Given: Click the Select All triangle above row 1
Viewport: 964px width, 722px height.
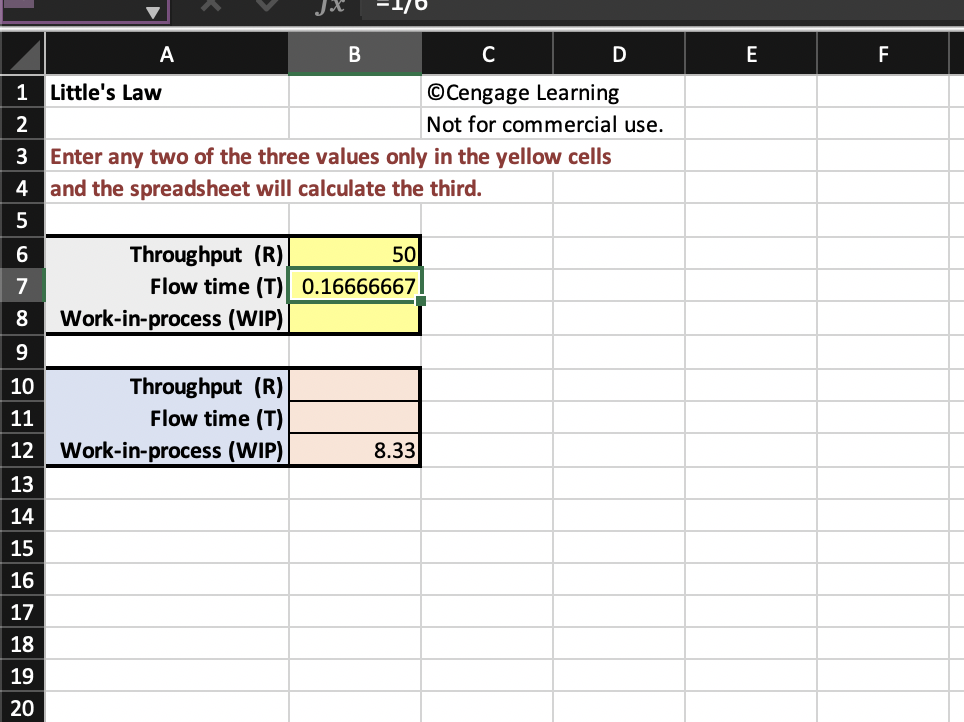Looking at the screenshot, I should click(x=21, y=53).
